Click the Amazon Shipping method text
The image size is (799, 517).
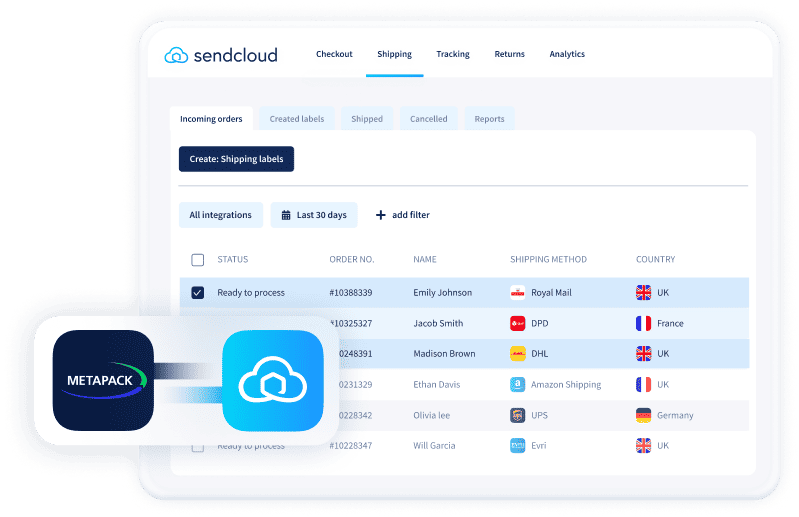pyautogui.click(x=566, y=385)
